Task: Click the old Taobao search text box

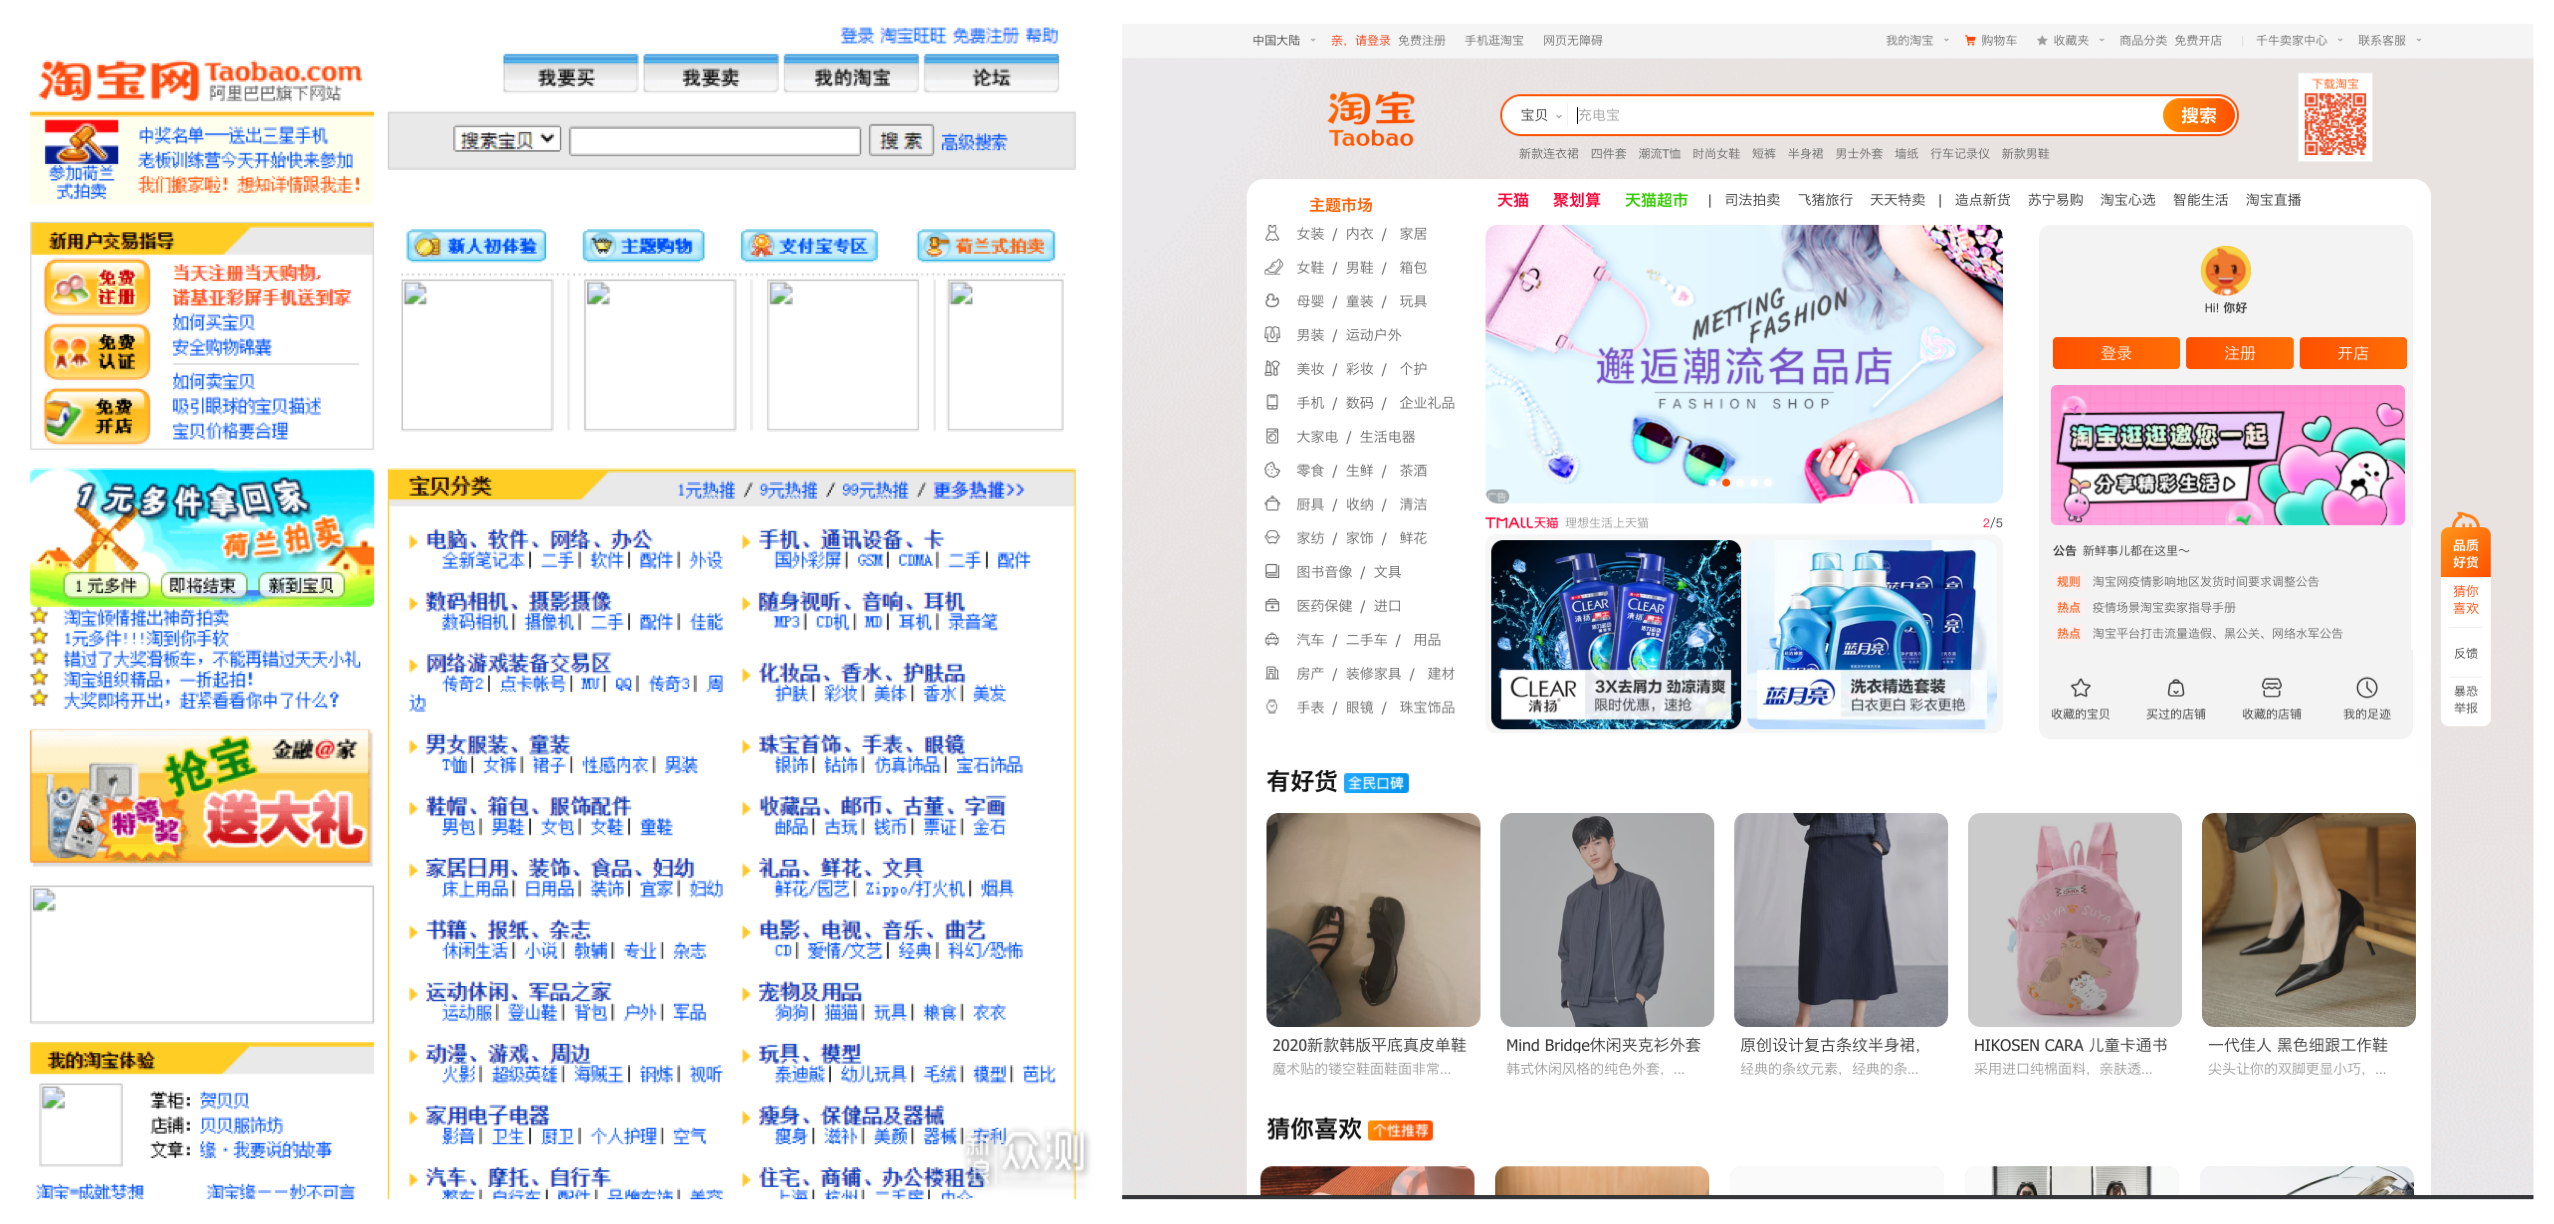Action: coord(715,141)
